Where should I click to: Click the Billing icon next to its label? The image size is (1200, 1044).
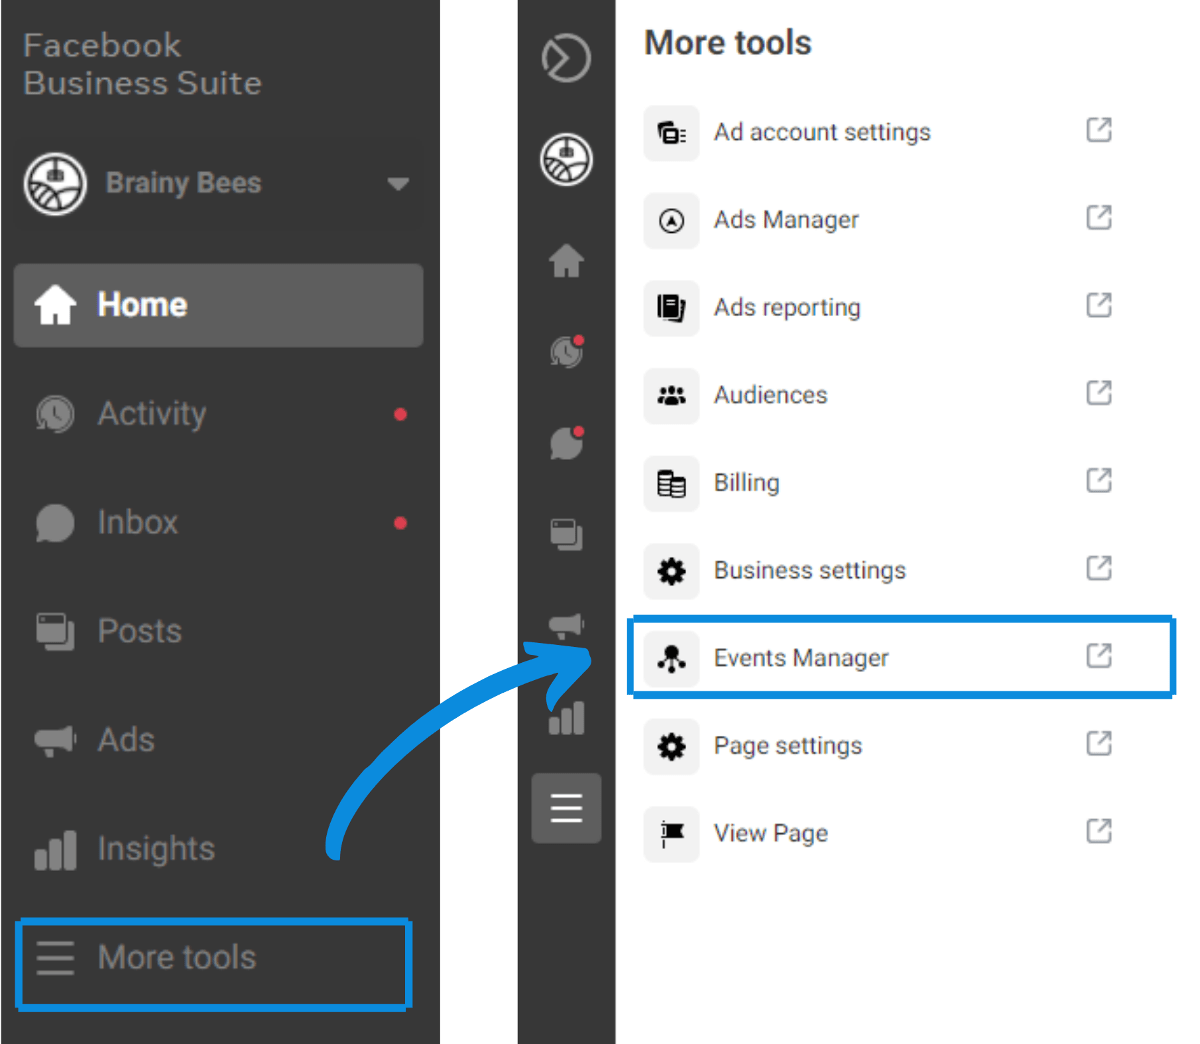click(x=671, y=483)
